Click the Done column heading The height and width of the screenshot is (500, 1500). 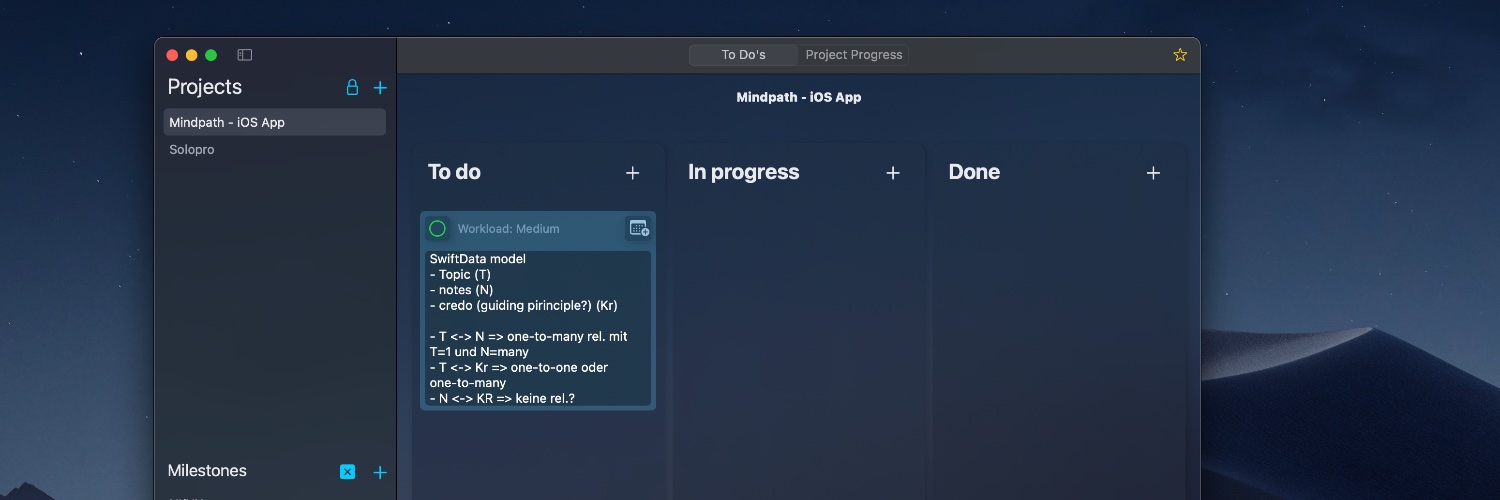pyautogui.click(x=974, y=172)
